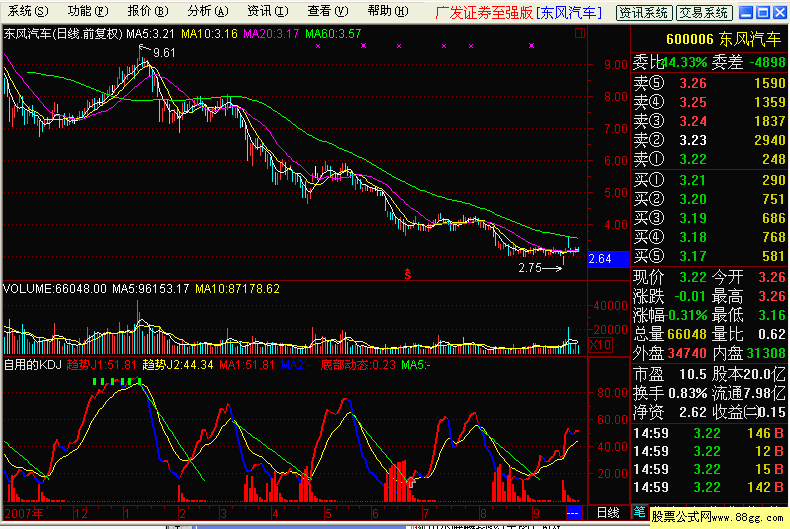Click the blue dashed period marker on date axis
790x529 pixels.
(x=573, y=513)
